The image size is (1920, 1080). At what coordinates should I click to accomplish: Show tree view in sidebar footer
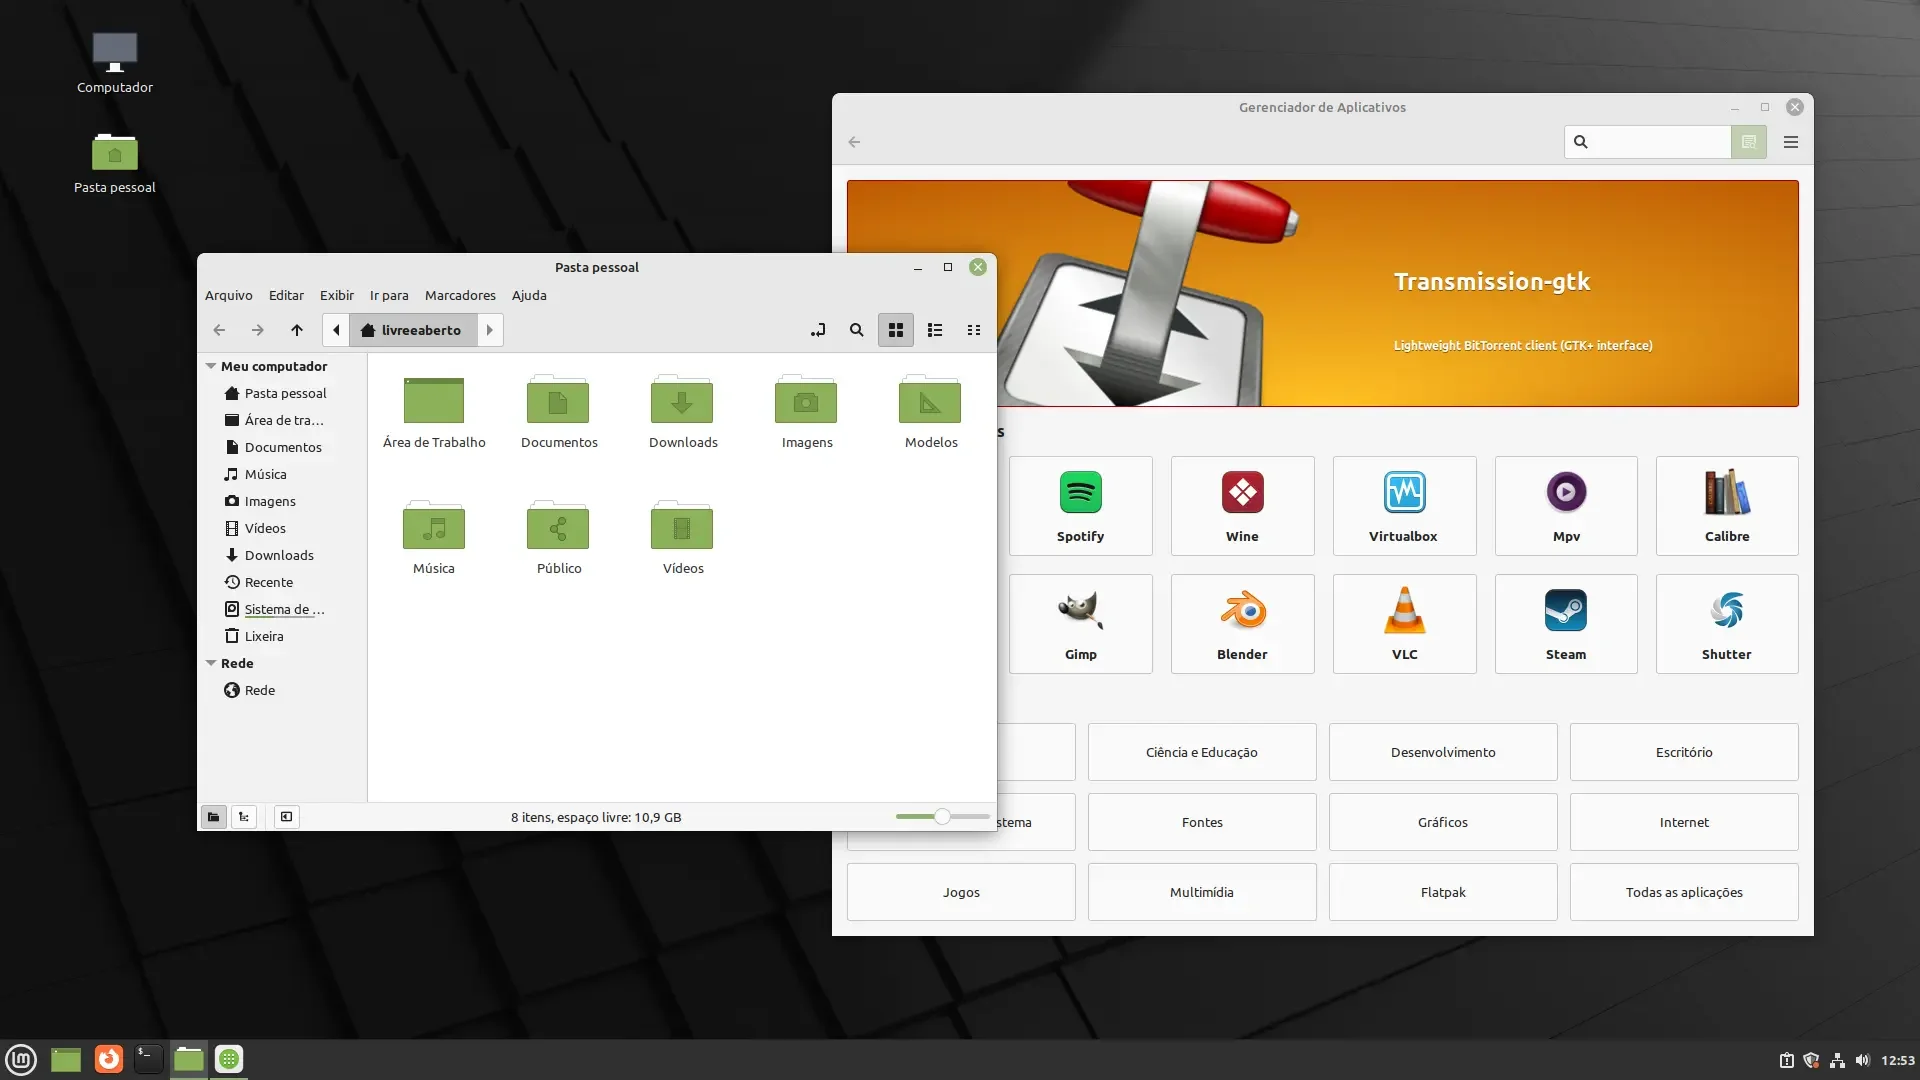click(x=244, y=817)
